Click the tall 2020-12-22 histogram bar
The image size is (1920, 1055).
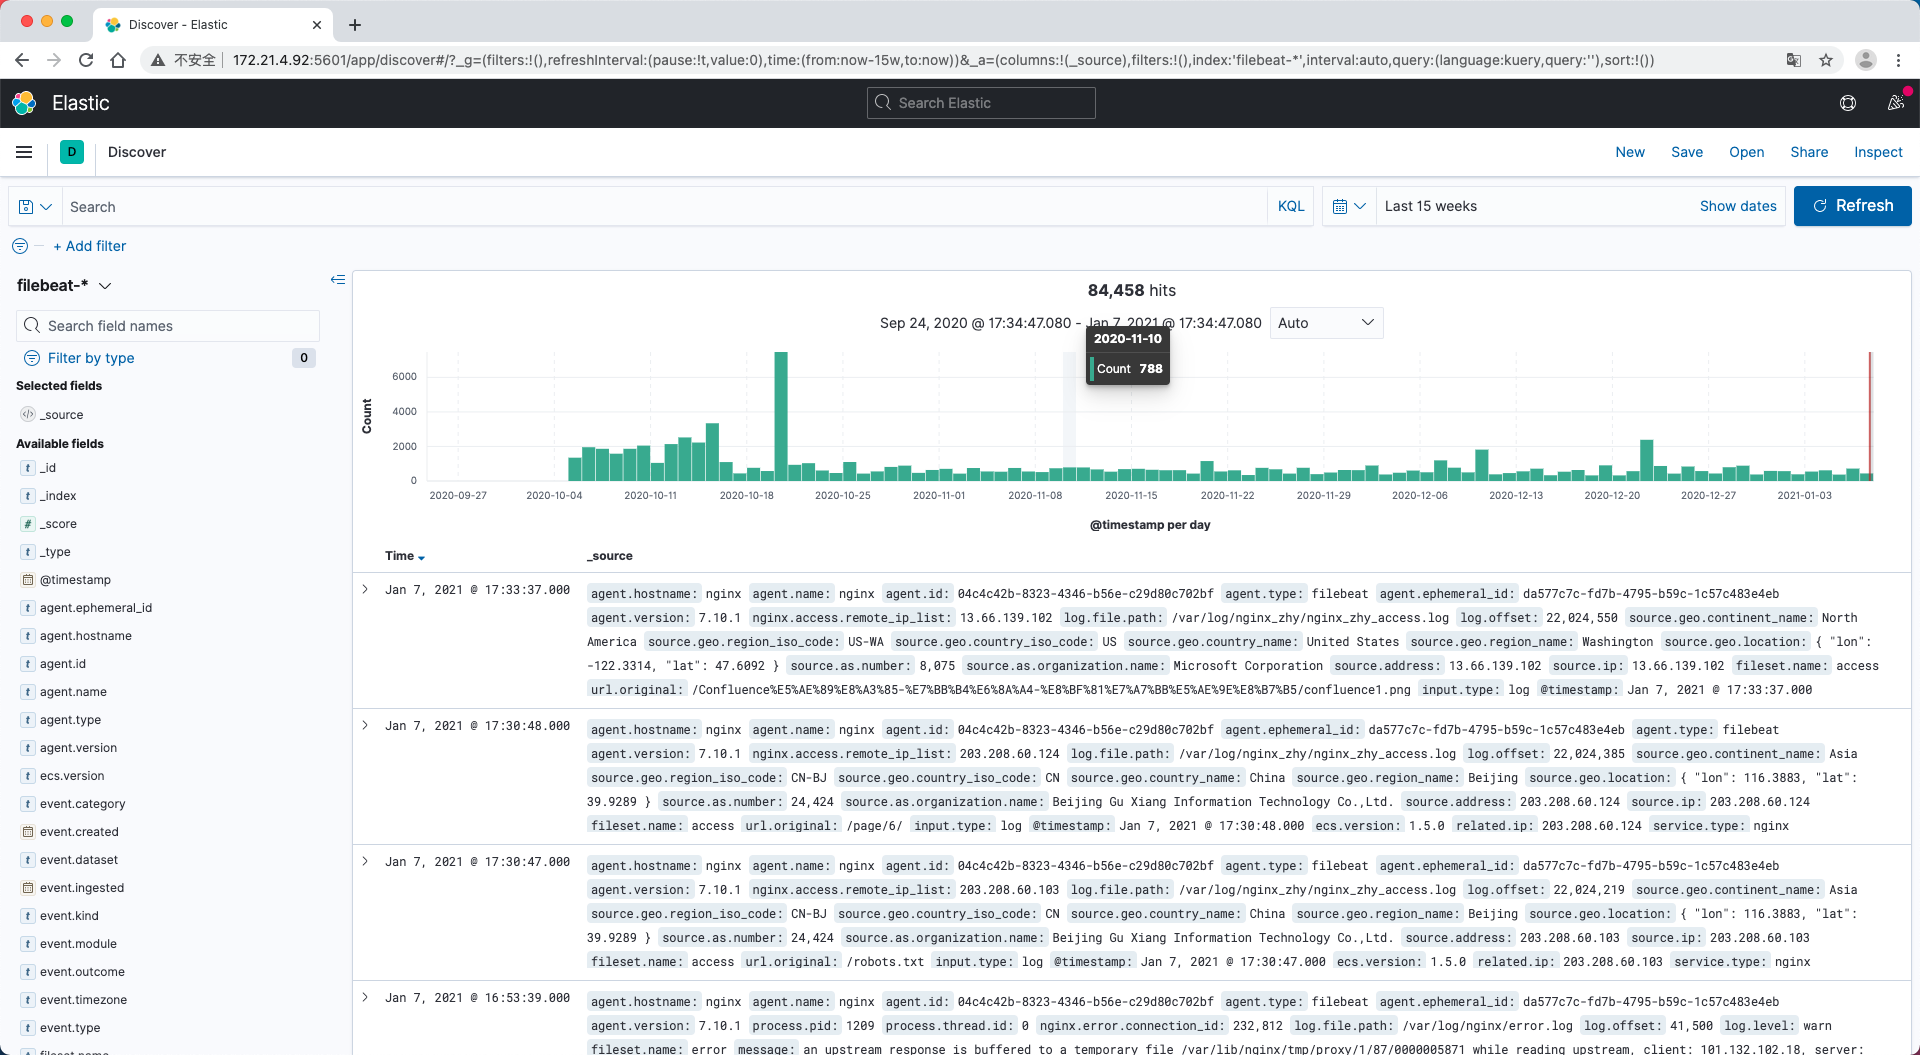click(x=1646, y=460)
